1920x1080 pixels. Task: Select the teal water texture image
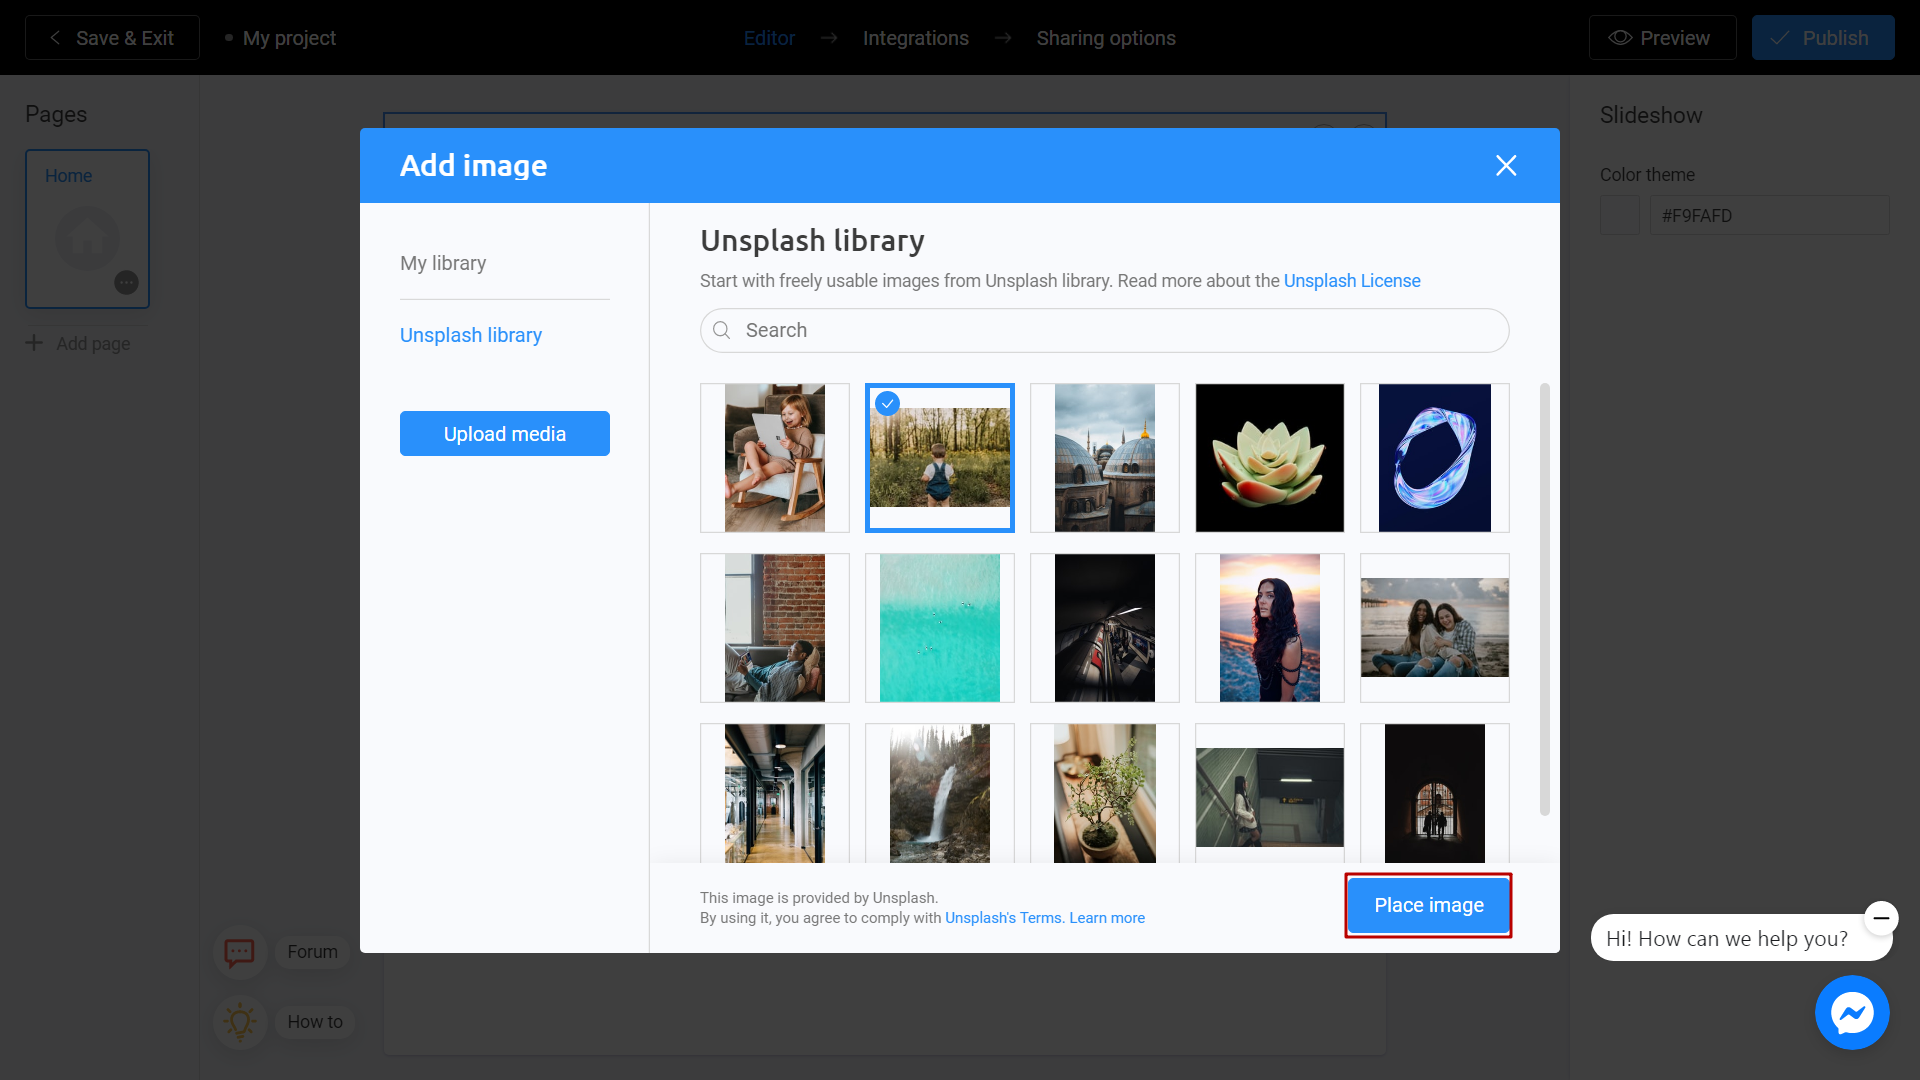(x=940, y=626)
